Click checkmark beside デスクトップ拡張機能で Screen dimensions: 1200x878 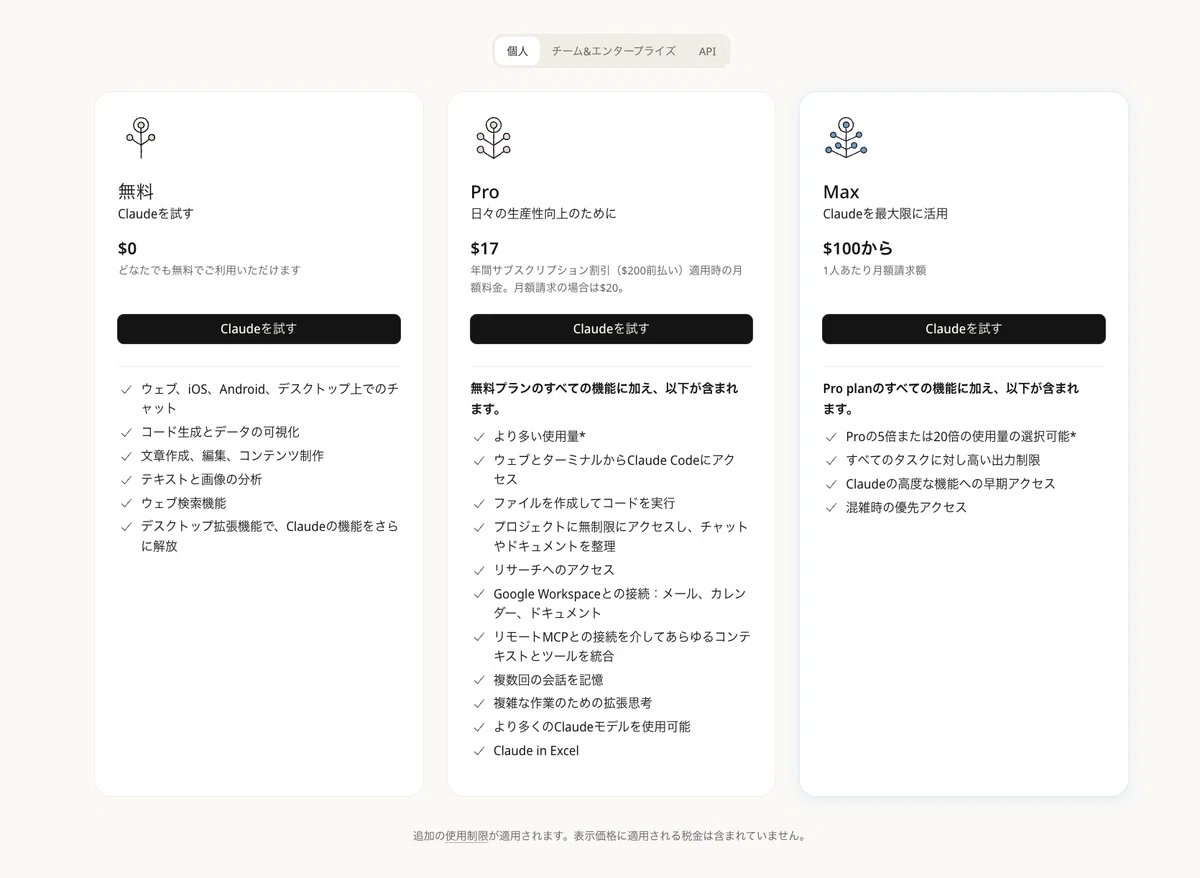pyautogui.click(x=126, y=527)
